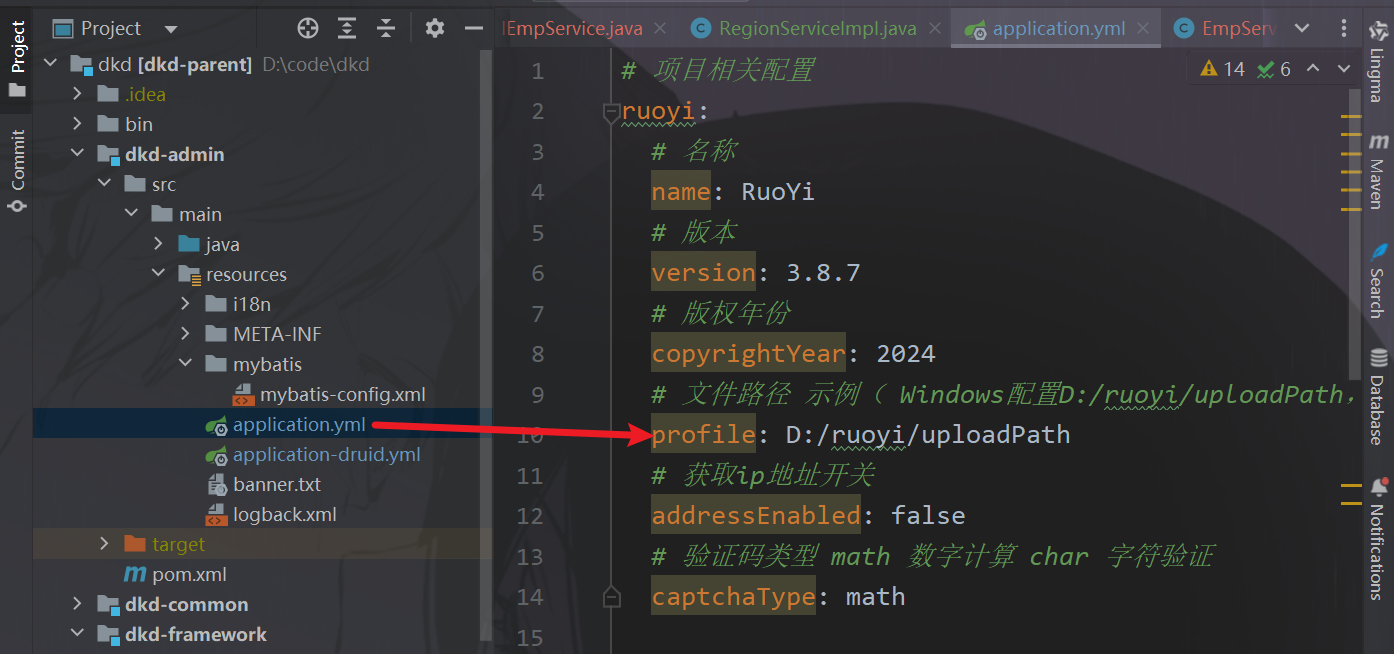Switch to the EmpService.java tab
The image size is (1394, 654).
pyautogui.click(x=574, y=28)
